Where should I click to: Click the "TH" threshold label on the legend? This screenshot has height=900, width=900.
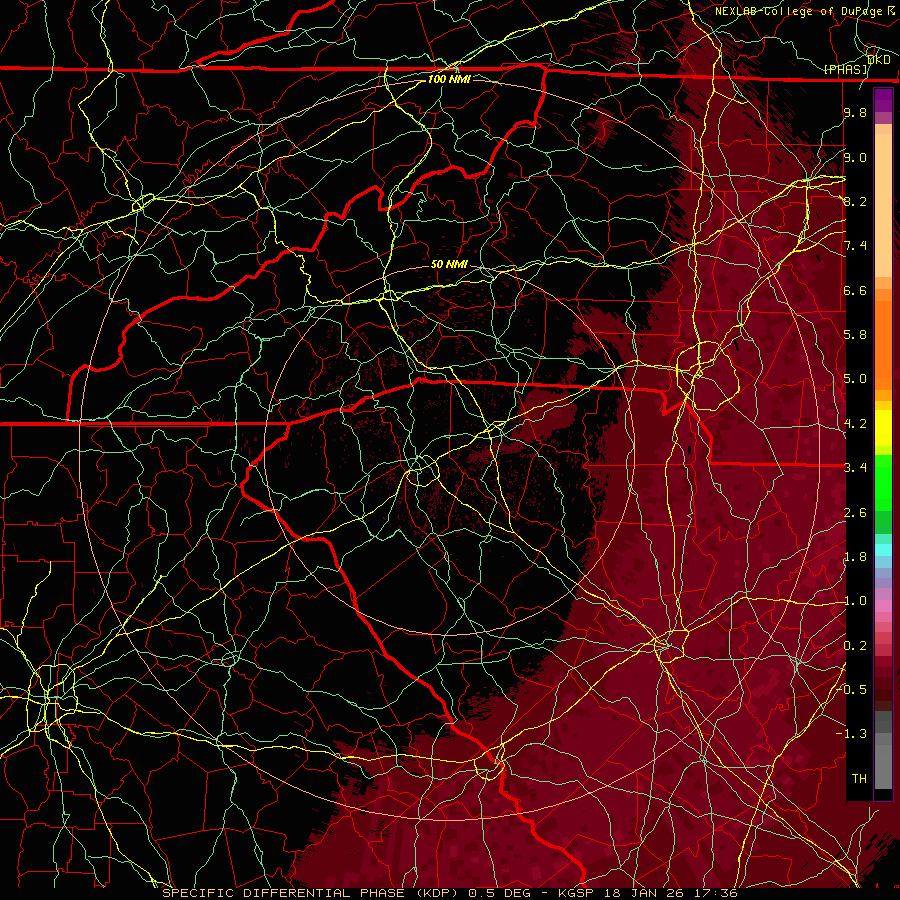click(859, 778)
